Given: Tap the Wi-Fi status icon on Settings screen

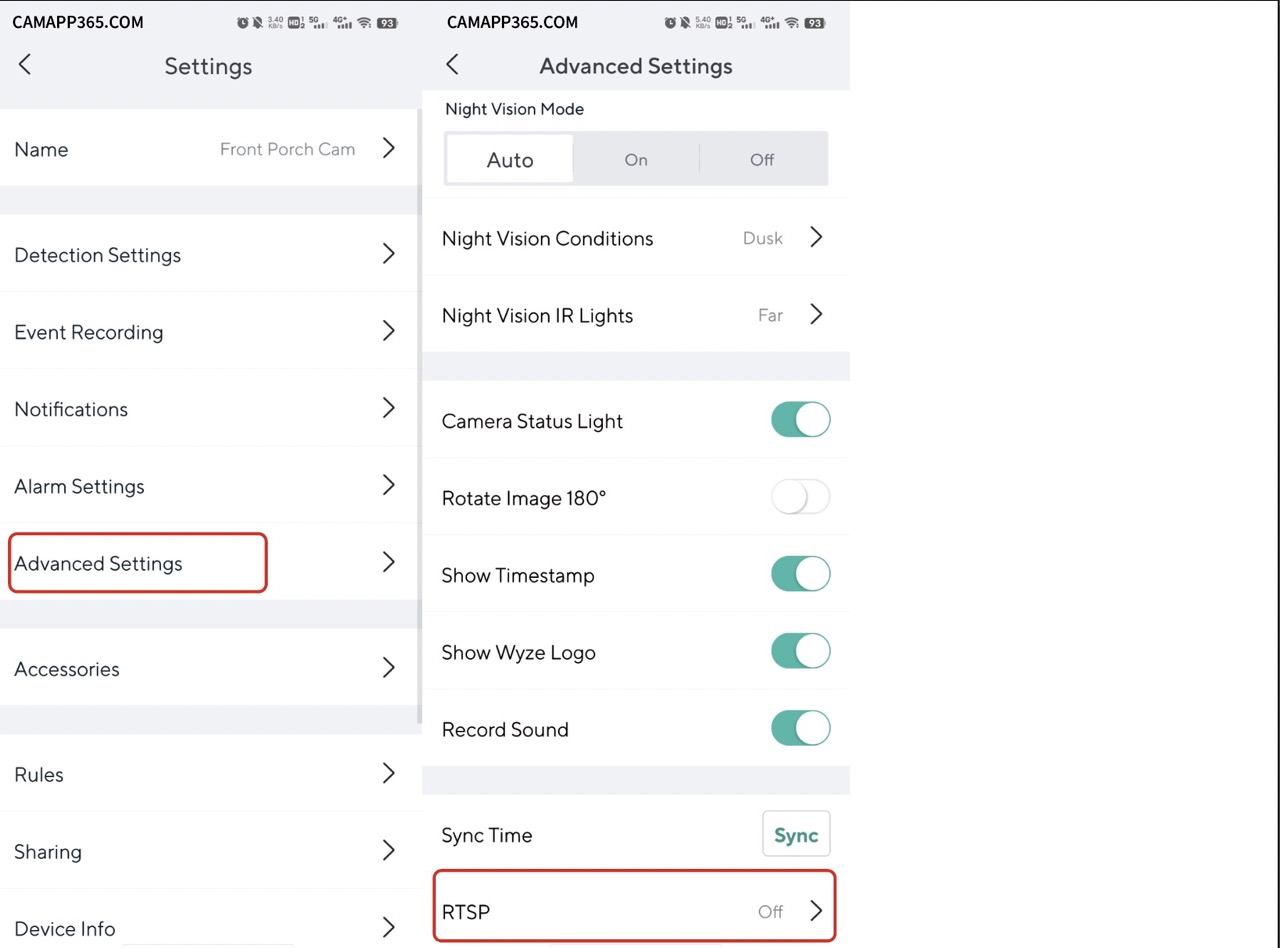Looking at the screenshot, I should click(x=364, y=22).
